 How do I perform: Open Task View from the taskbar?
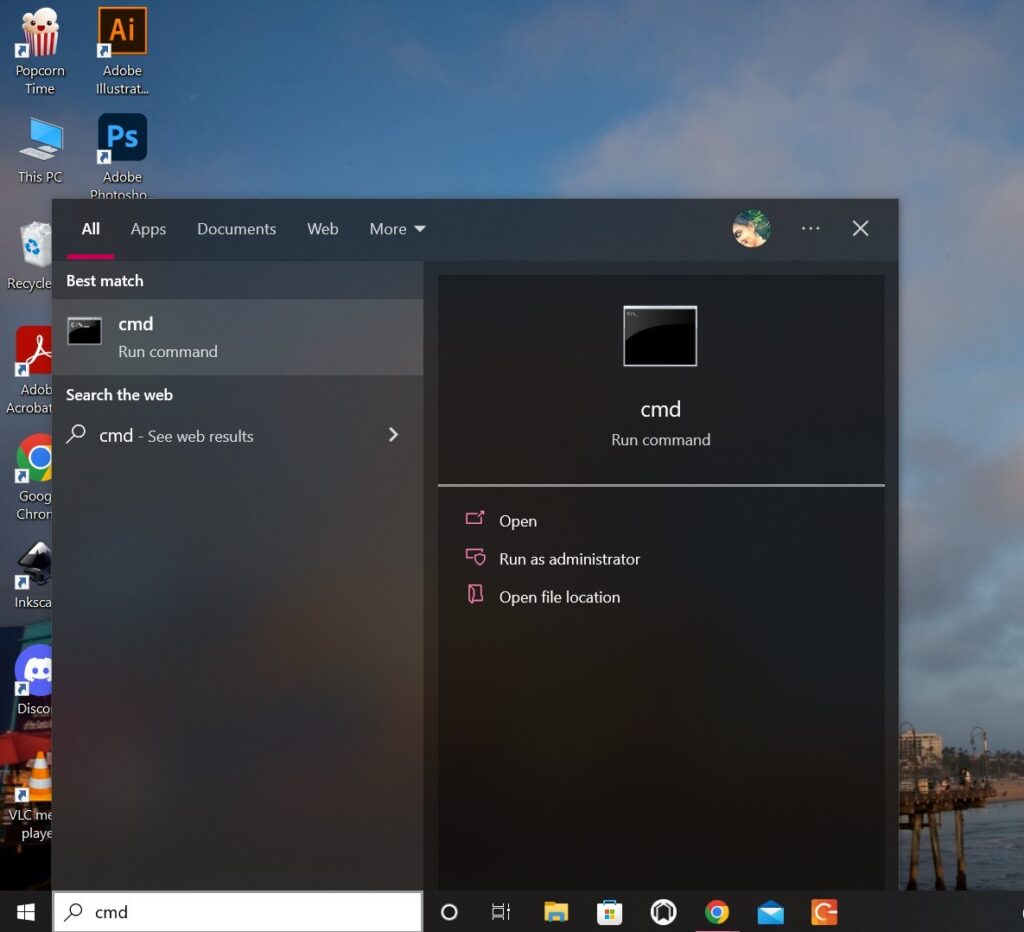(501, 912)
